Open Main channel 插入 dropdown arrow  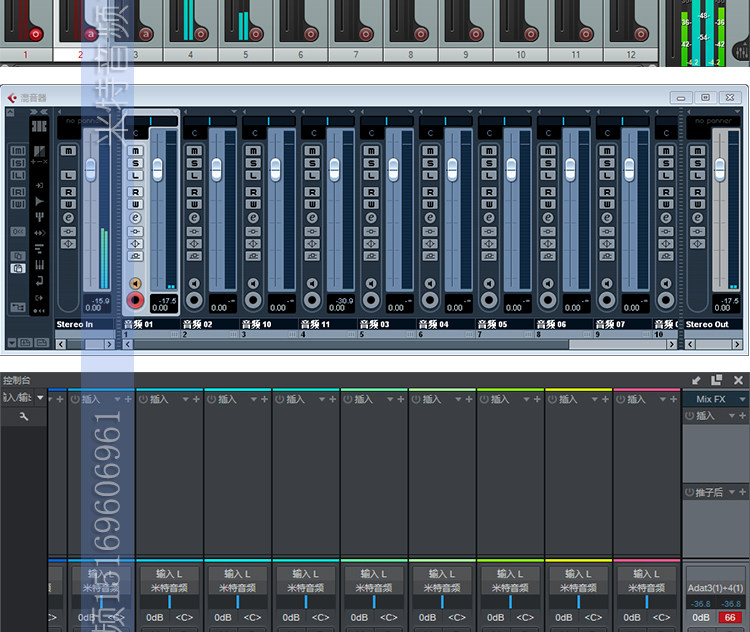(732, 415)
